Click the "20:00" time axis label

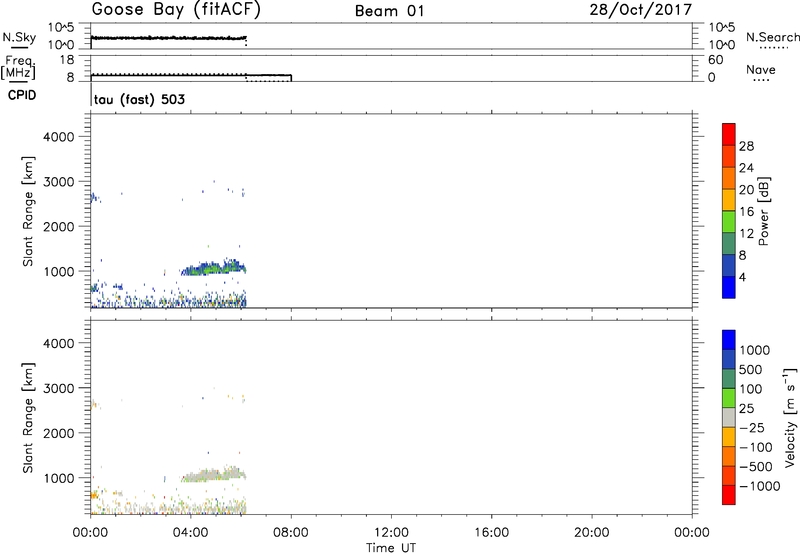(591, 533)
